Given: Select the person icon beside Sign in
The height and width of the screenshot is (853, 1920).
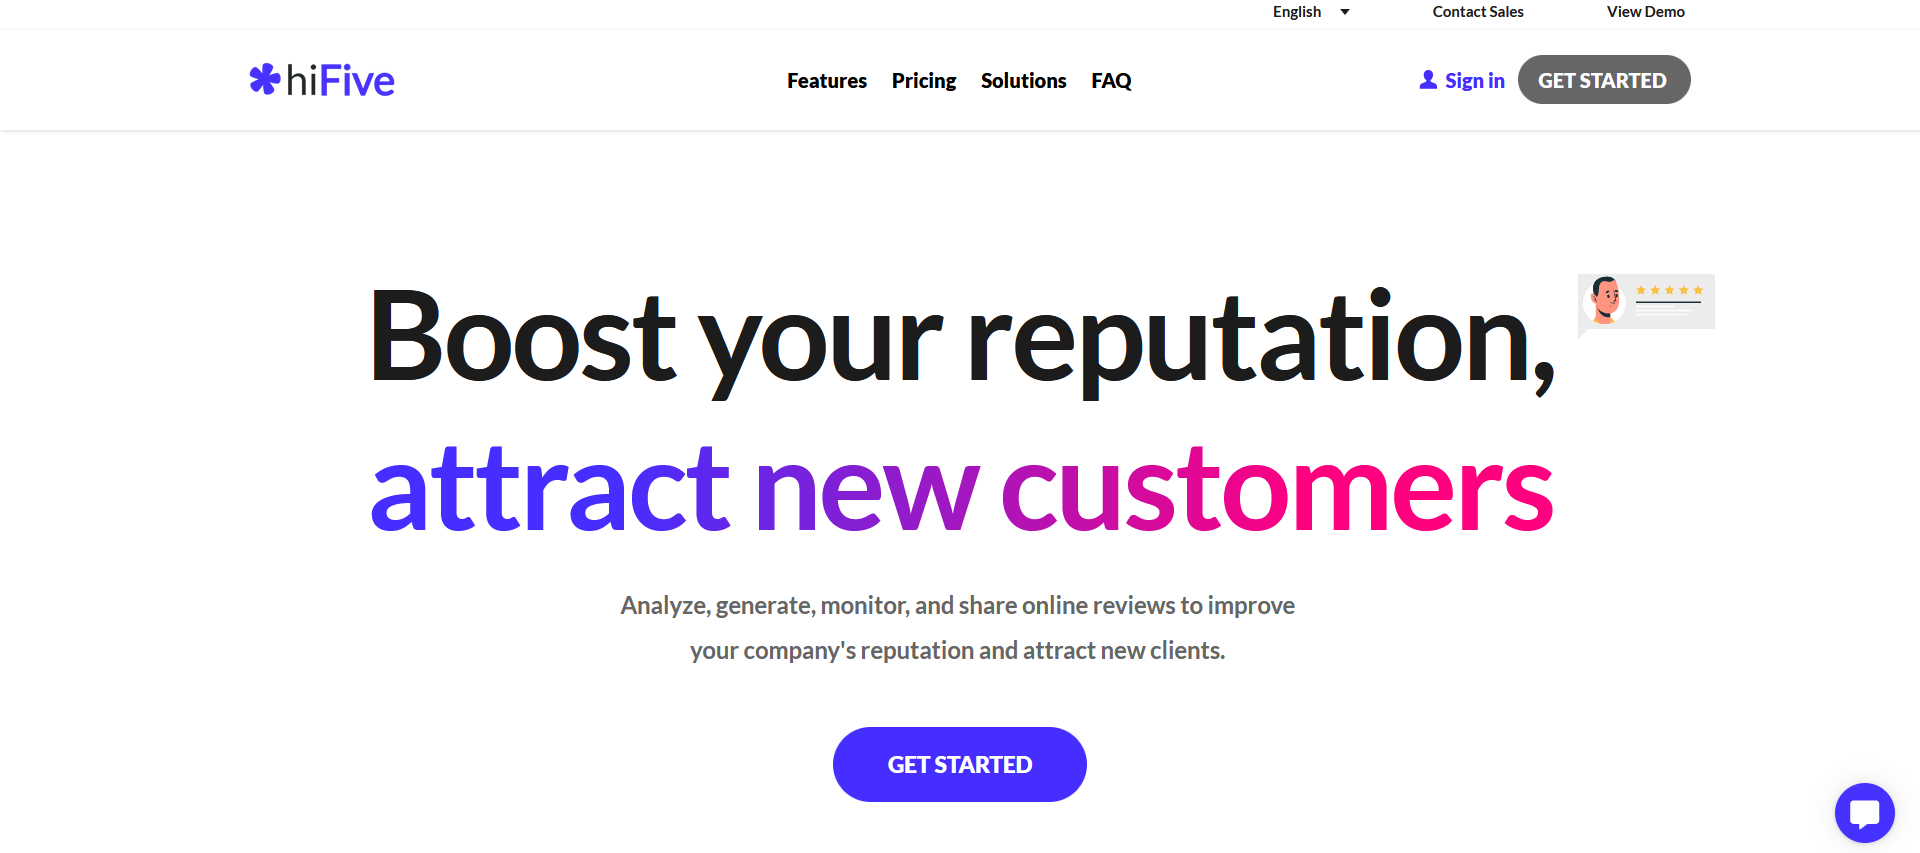Looking at the screenshot, I should (x=1427, y=79).
